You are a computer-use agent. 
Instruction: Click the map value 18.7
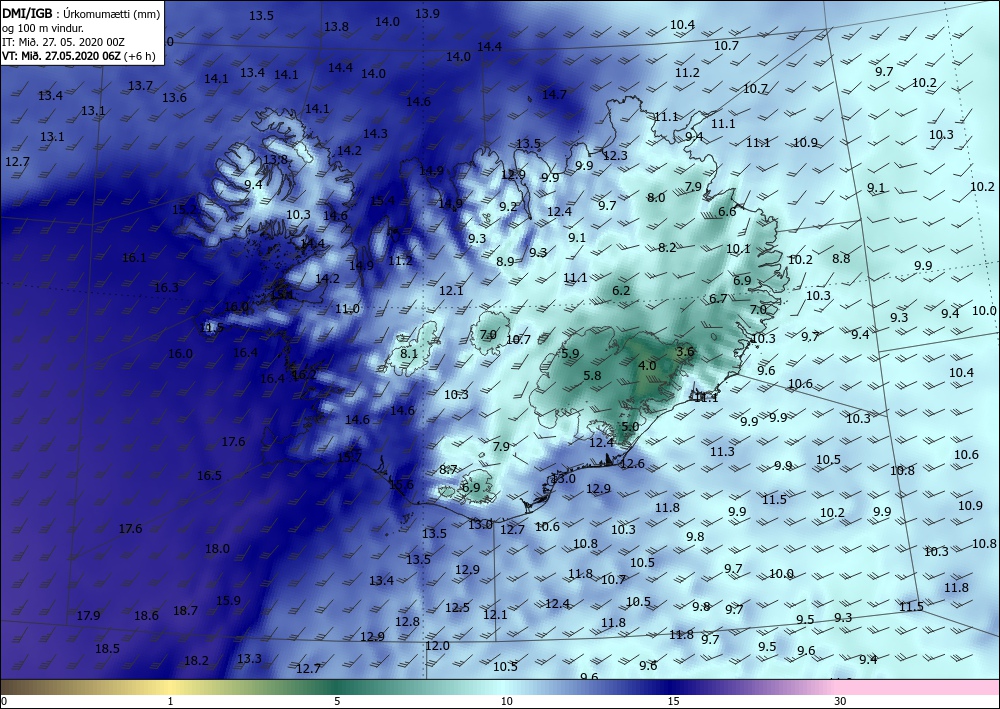(x=186, y=611)
